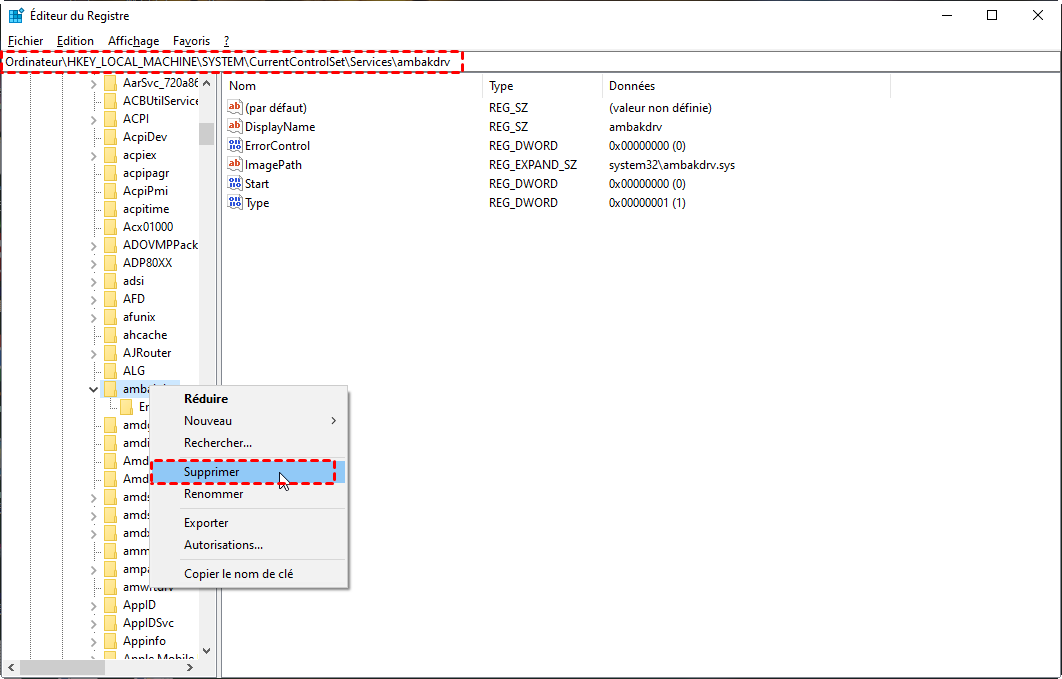Choose Renommer in the context menu
Viewport: 1062px width, 679px height.
[x=248, y=494]
